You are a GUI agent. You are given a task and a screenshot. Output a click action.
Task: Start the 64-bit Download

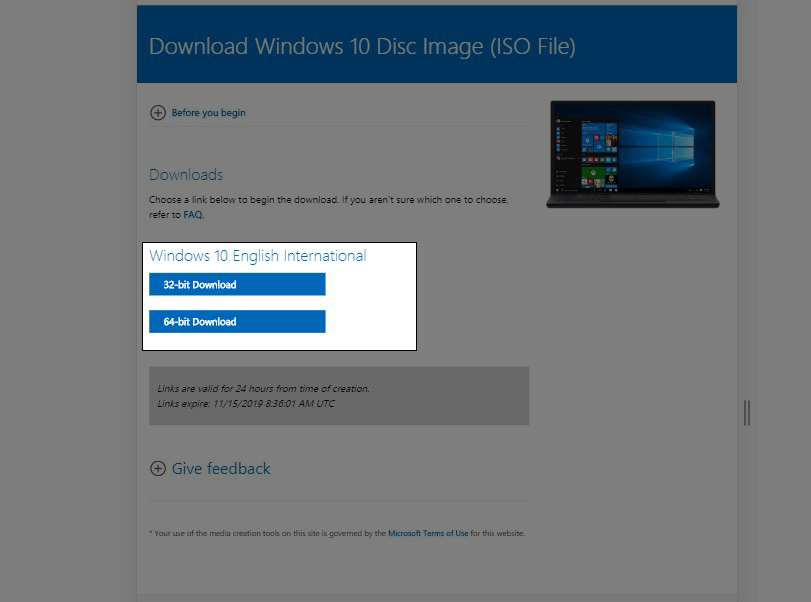coord(236,321)
